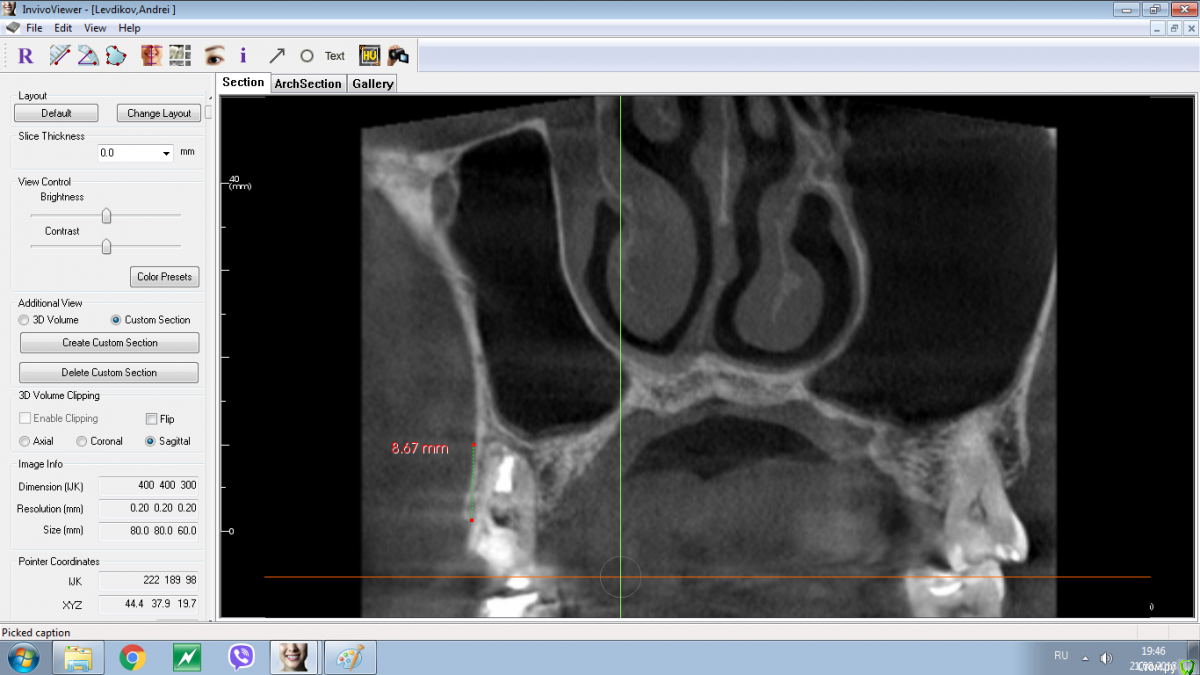This screenshot has width=1200, height=675.
Task: Click the video camera capture icon
Action: [398, 56]
